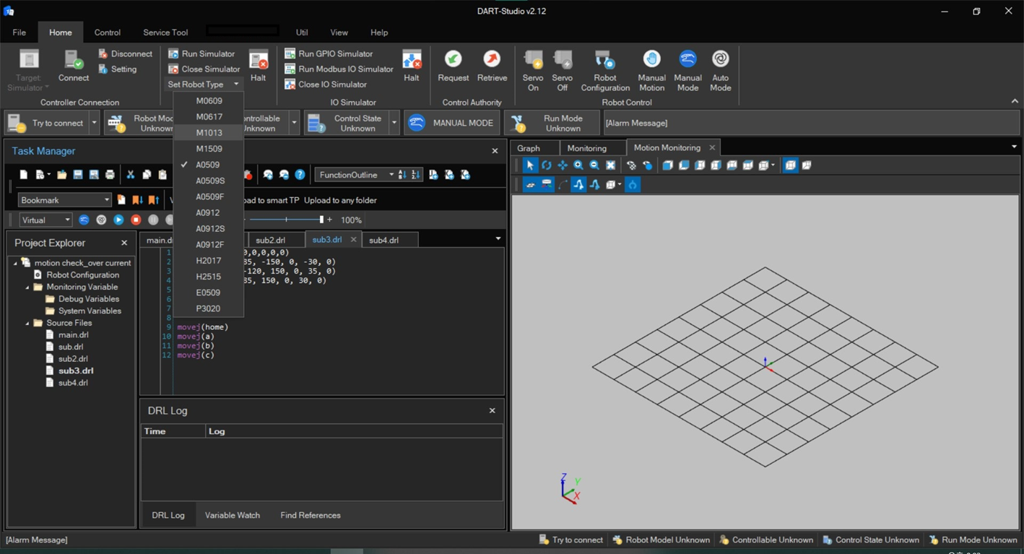
Task: Click the Pan move icon in Motion Monitoring
Action: point(562,165)
